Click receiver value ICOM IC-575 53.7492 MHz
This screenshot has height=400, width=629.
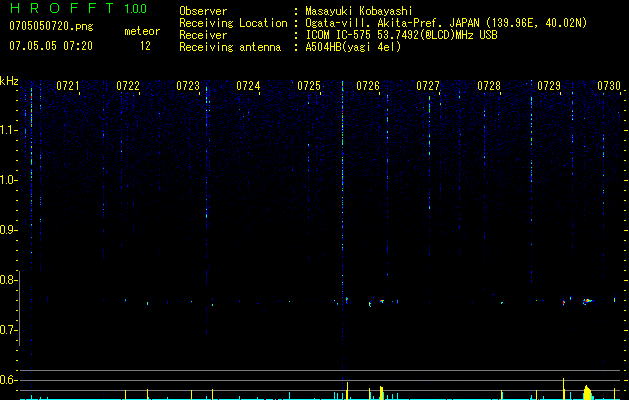pos(401,35)
